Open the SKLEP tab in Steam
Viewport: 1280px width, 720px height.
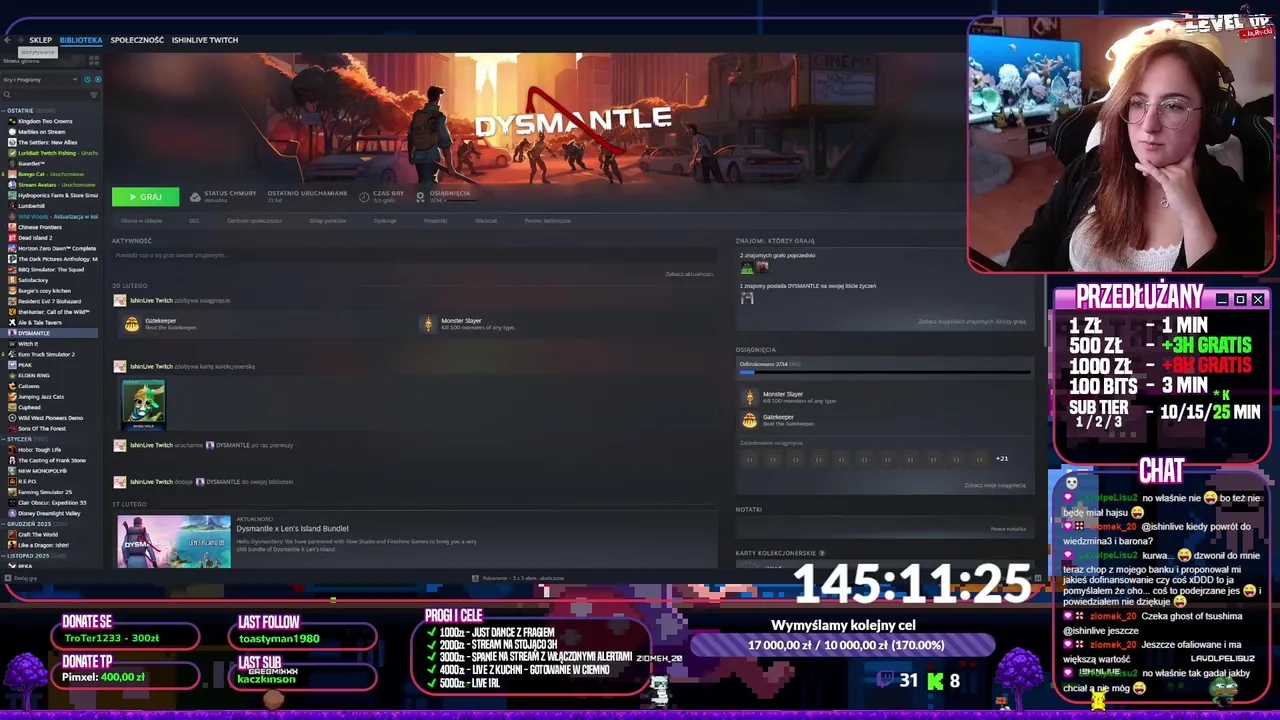click(40, 40)
